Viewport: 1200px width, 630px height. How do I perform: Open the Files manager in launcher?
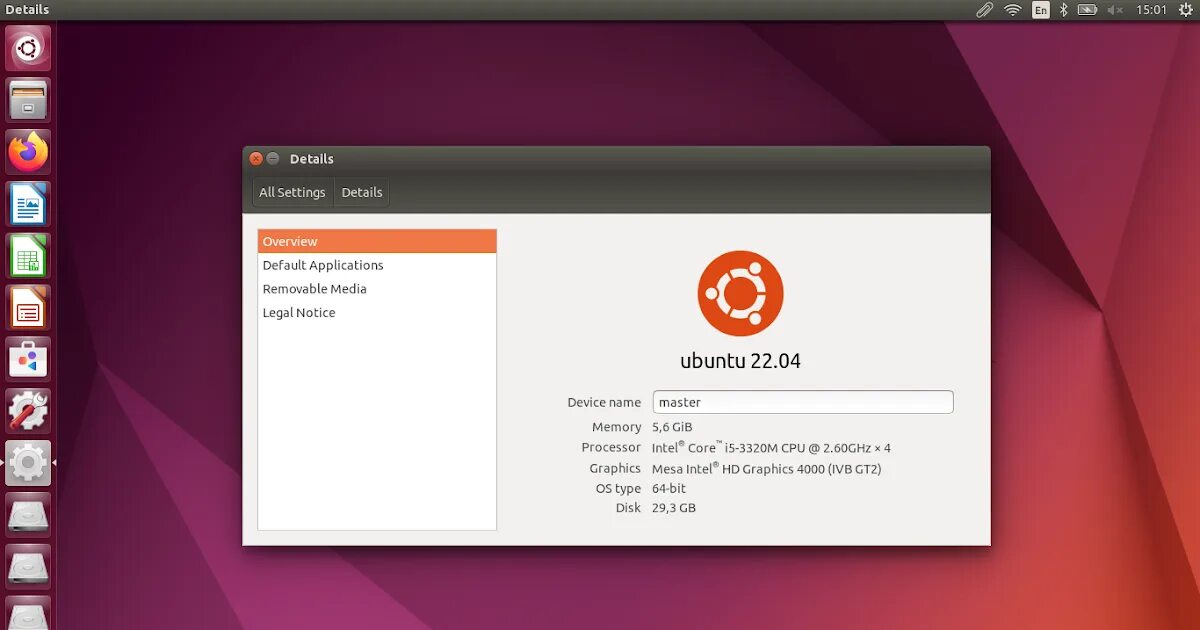click(28, 100)
